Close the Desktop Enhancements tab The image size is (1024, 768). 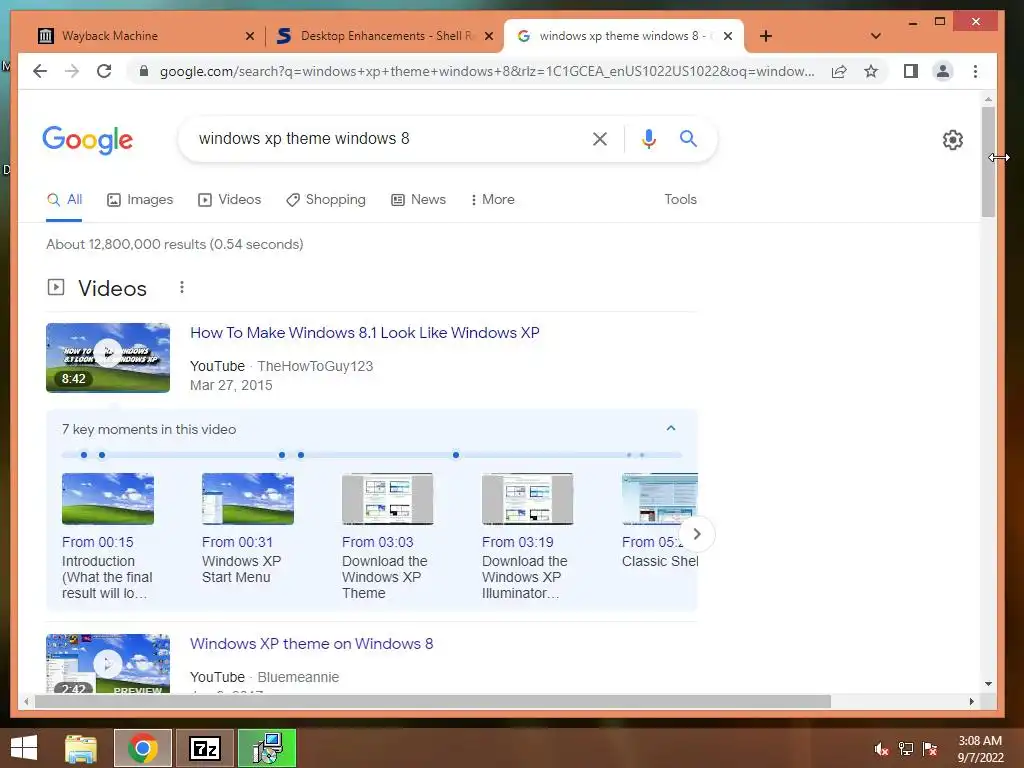488,36
